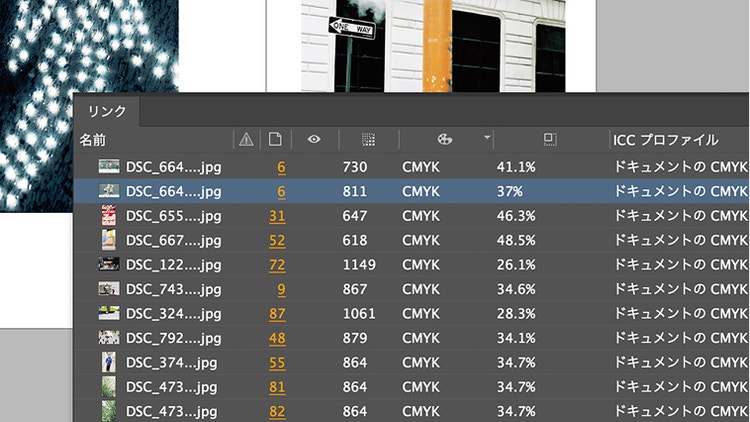The image size is (750, 422).
Task: Click CMYK in the DSC_122....jpg row
Action: pos(421,265)
